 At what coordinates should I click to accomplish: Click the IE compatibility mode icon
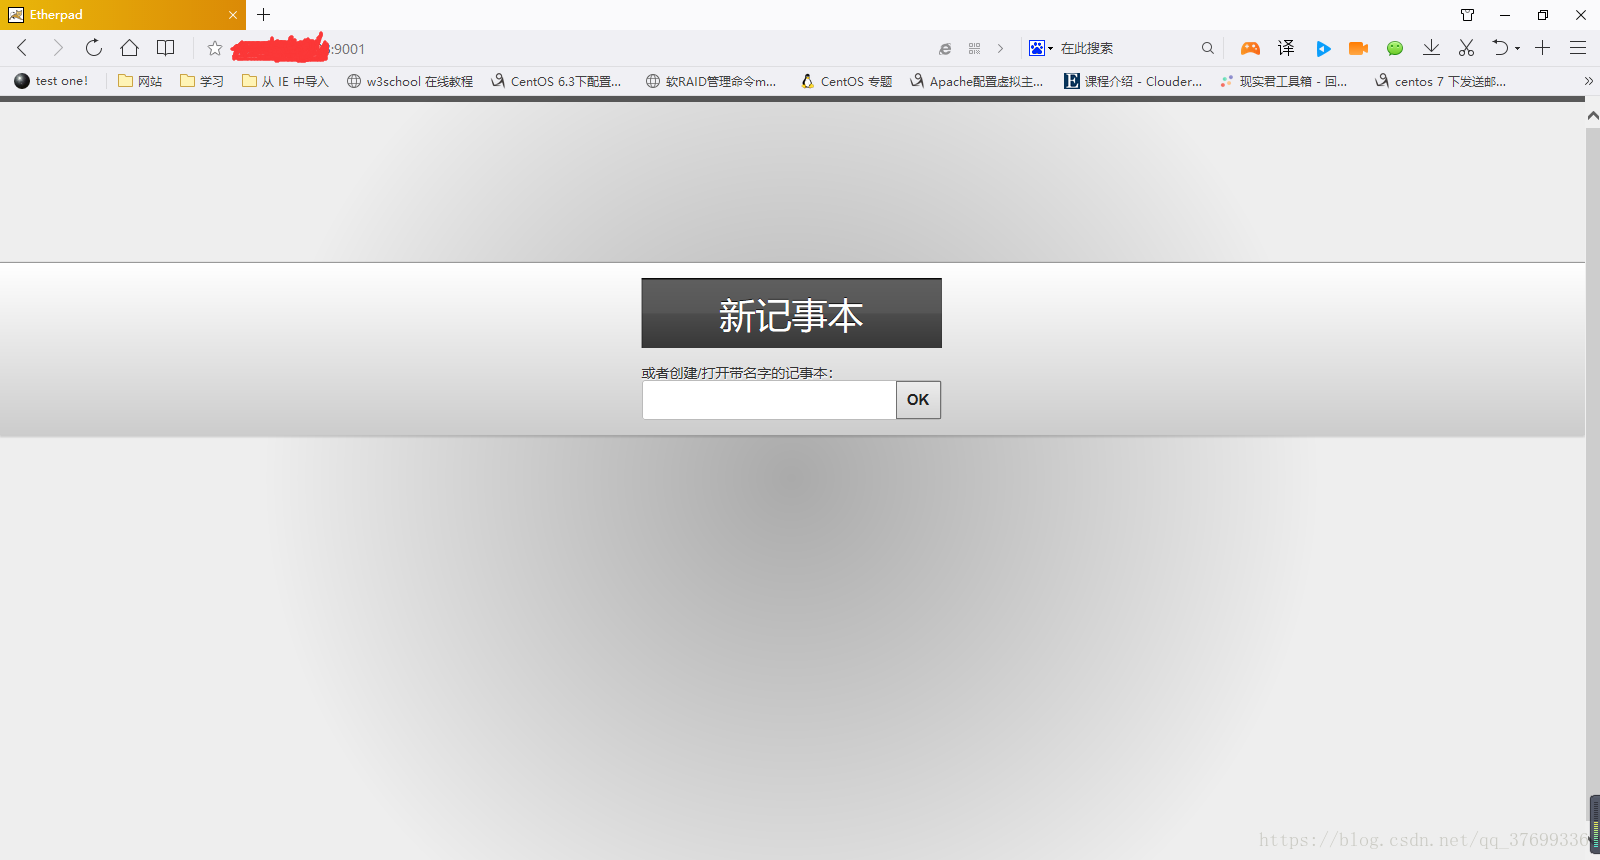point(945,48)
